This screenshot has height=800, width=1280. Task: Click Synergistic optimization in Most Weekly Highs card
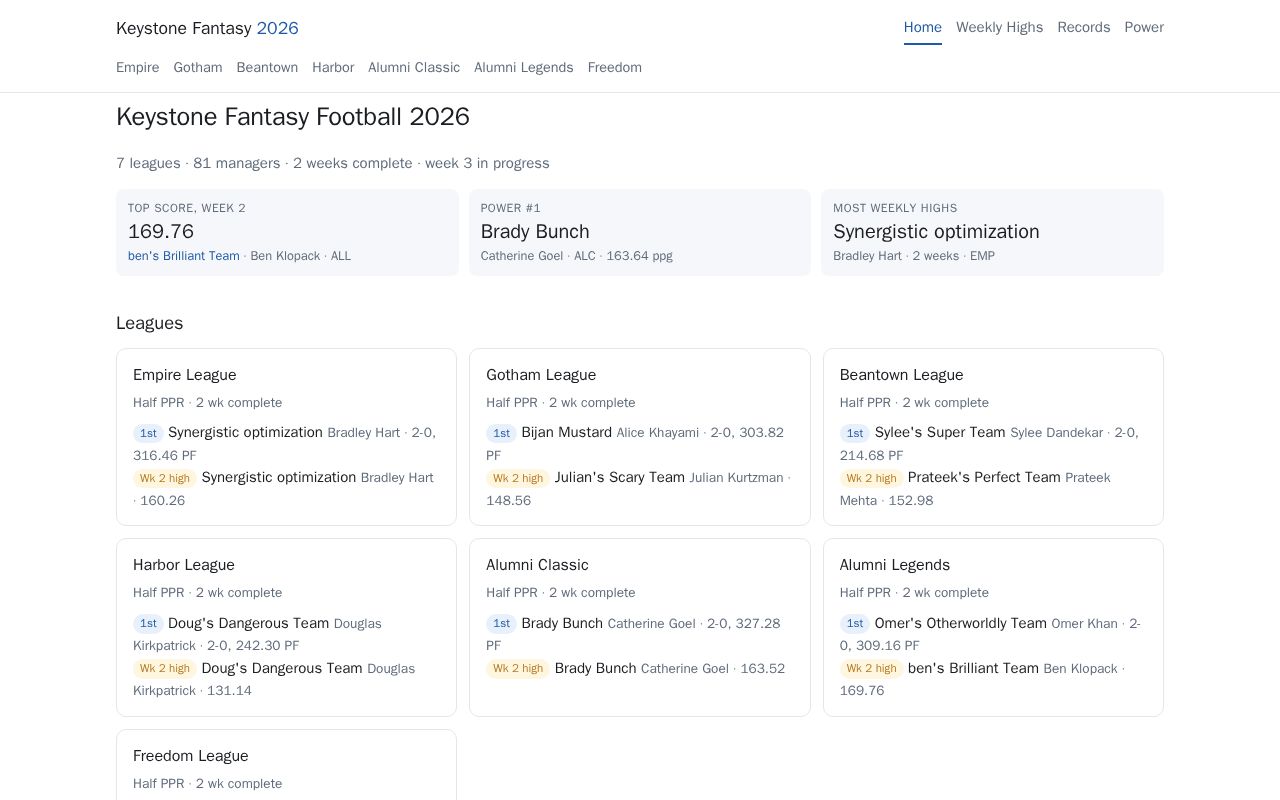coord(936,232)
